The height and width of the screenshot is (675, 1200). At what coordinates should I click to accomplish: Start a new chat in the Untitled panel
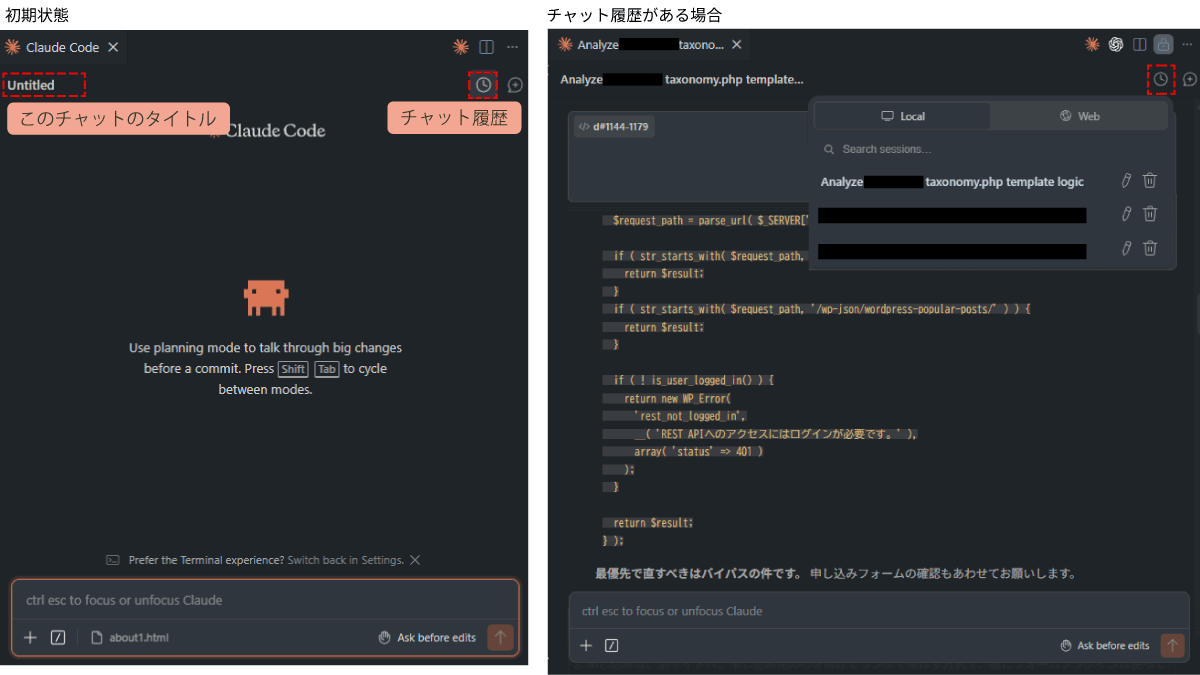515,85
